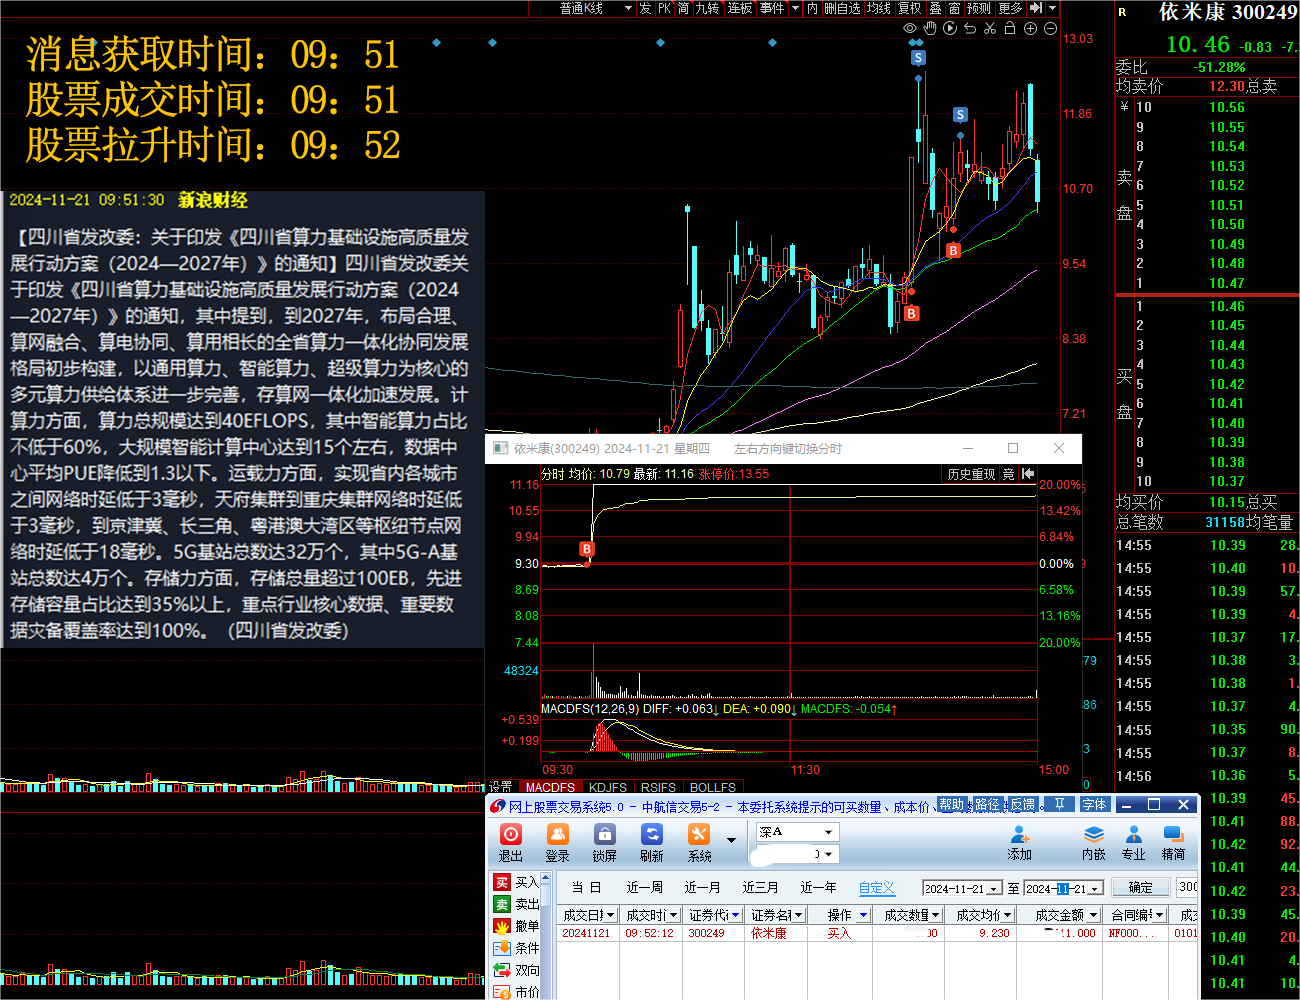Open the 系统 system tools icon
The width and height of the screenshot is (1300, 1000).
coord(699,843)
